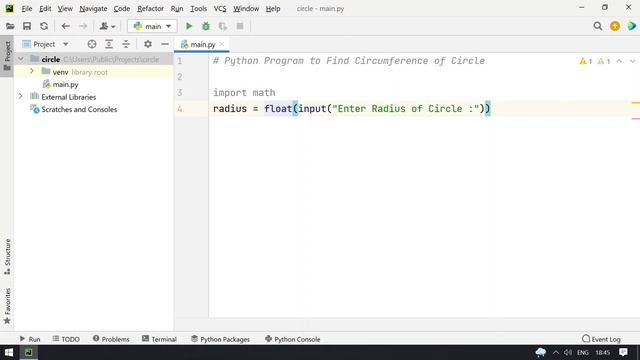
Task: Click the import math line
Action: [x=244, y=93]
